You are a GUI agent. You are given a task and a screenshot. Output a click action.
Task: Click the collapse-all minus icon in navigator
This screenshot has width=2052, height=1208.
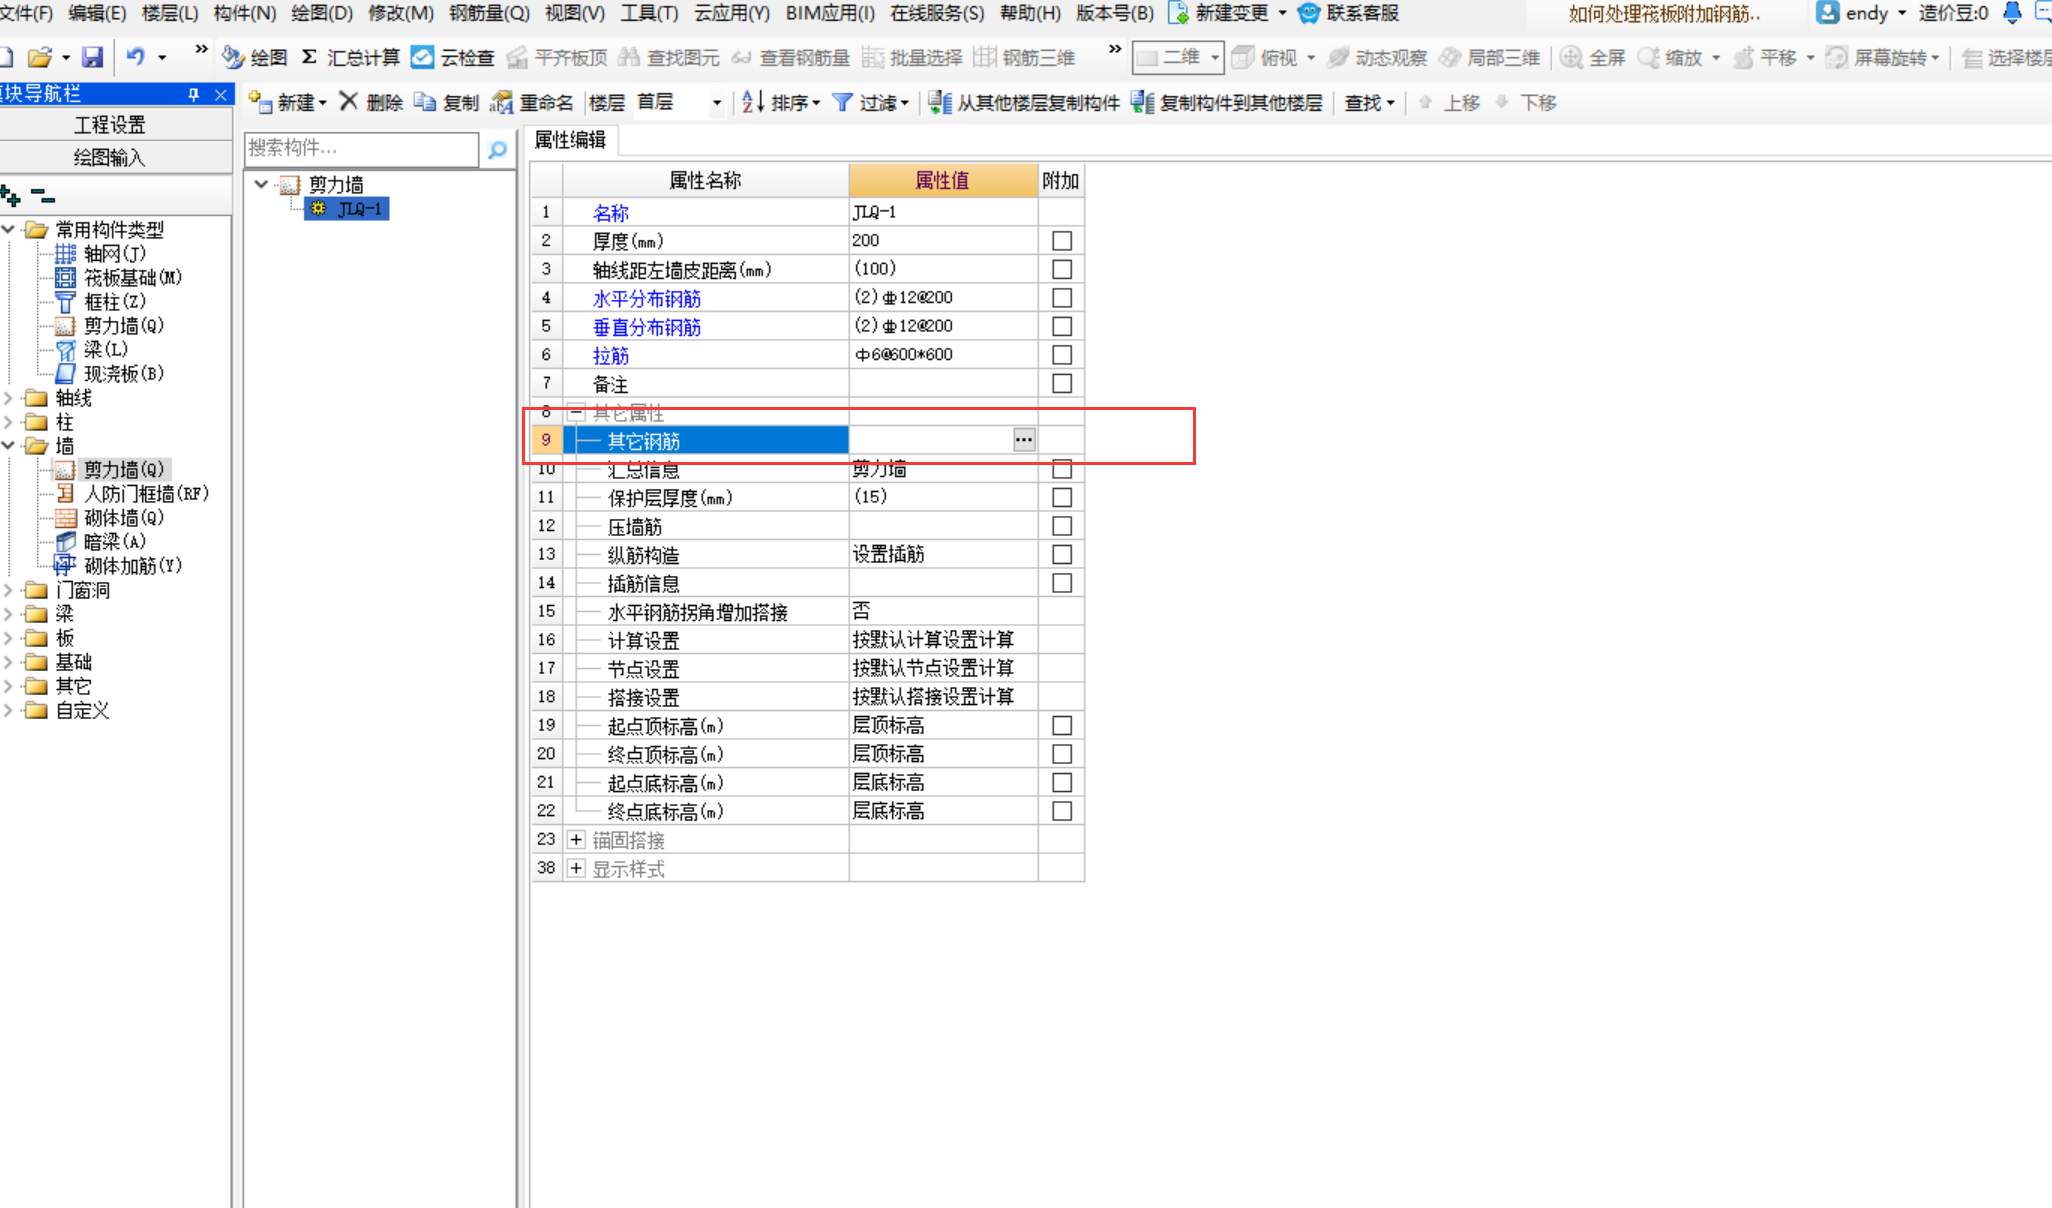click(x=42, y=195)
